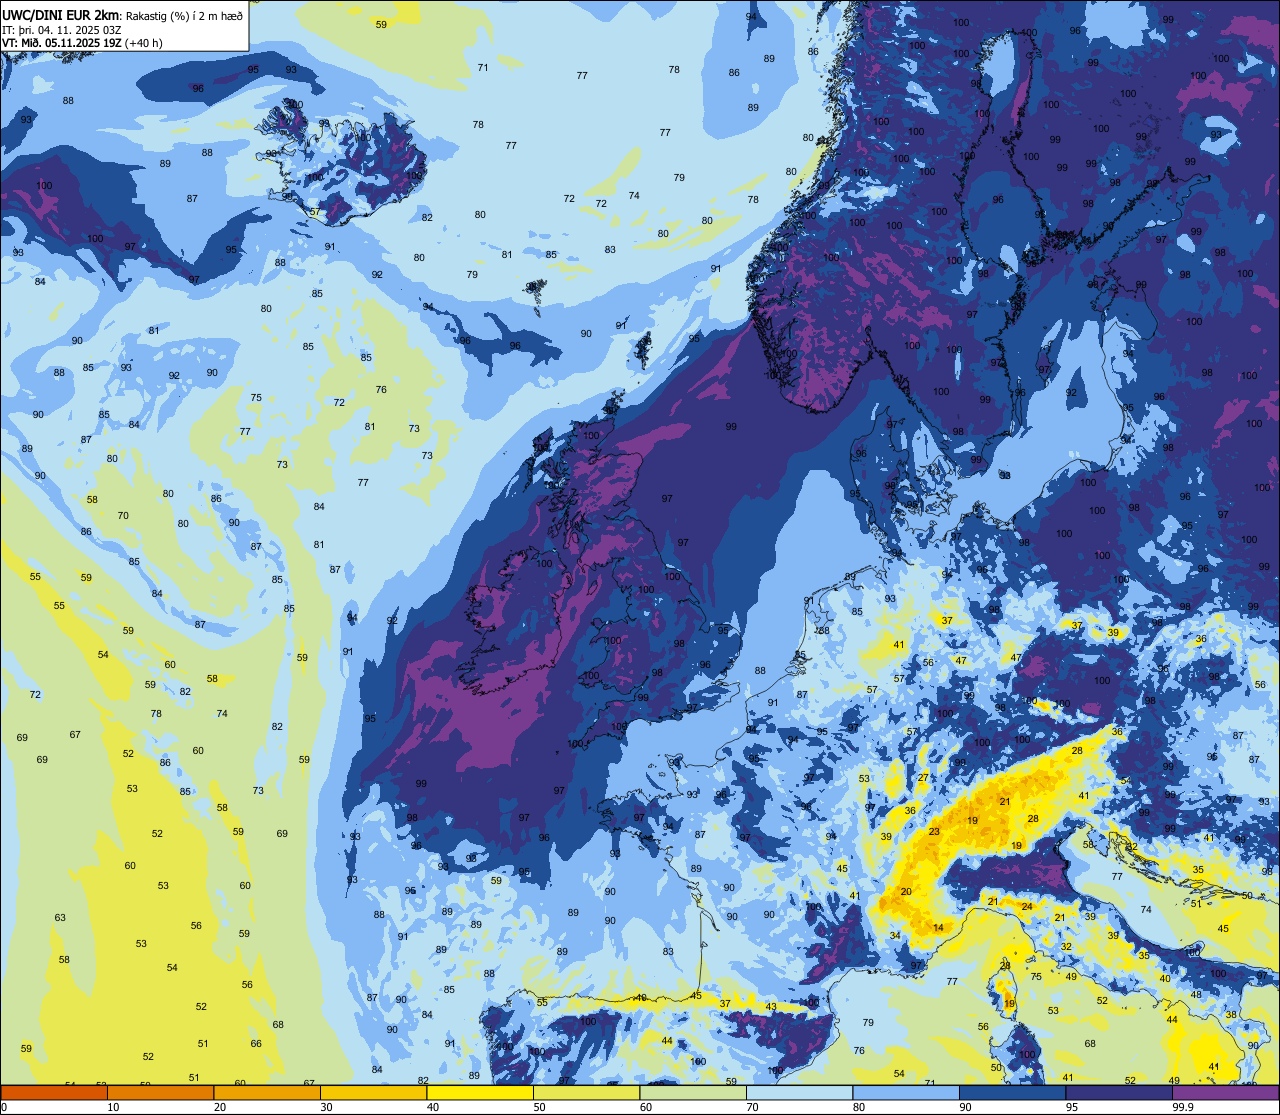Click the dark orange 0–10 legend segment
The width and height of the screenshot is (1280, 1115).
(x=54, y=1093)
